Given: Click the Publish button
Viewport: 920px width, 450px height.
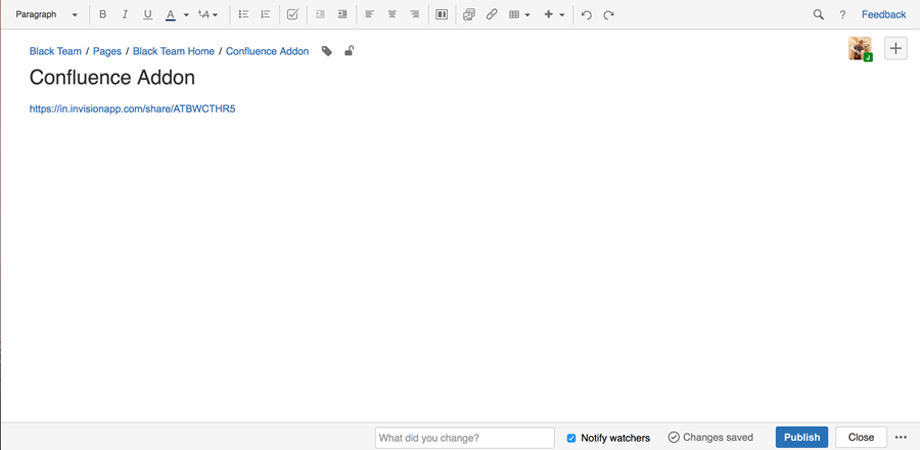Looking at the screenshot, I should coord(801,437).
